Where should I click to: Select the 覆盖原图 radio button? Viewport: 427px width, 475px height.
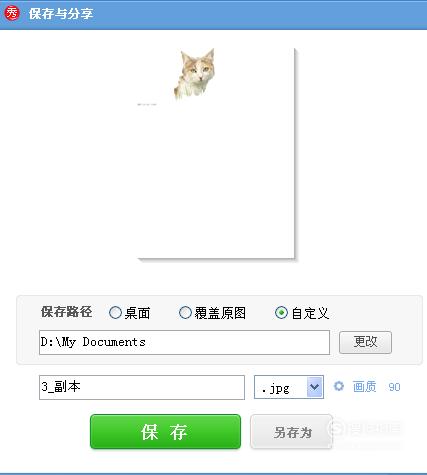tap(185, 313)
